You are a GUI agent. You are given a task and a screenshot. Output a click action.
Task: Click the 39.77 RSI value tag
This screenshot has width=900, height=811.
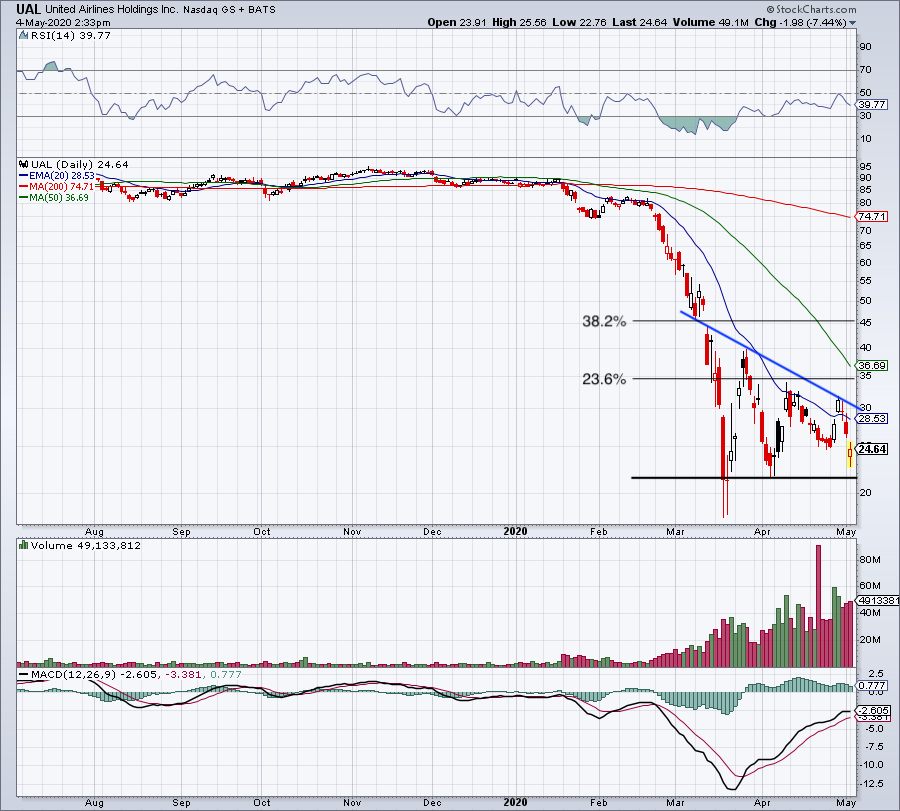[x=874, y=104]
